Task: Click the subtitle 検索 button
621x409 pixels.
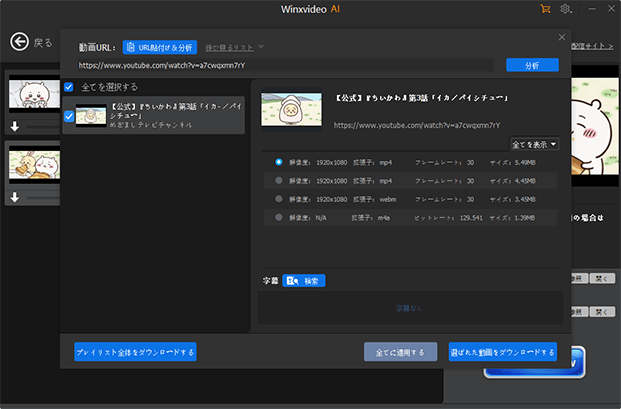Action: pos(304,281)
